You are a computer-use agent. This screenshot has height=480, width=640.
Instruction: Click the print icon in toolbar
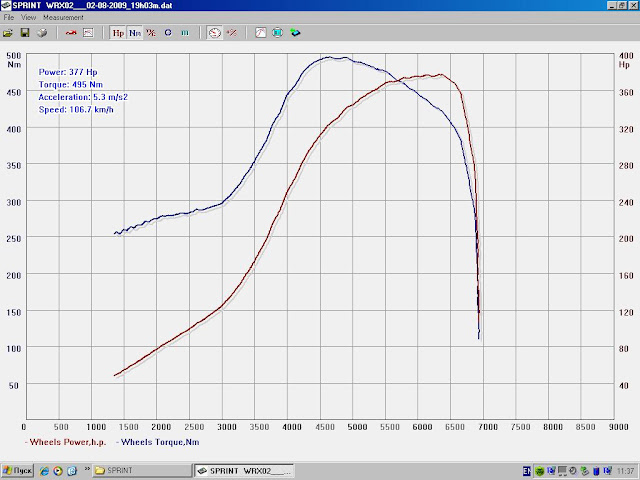point(41,33)
